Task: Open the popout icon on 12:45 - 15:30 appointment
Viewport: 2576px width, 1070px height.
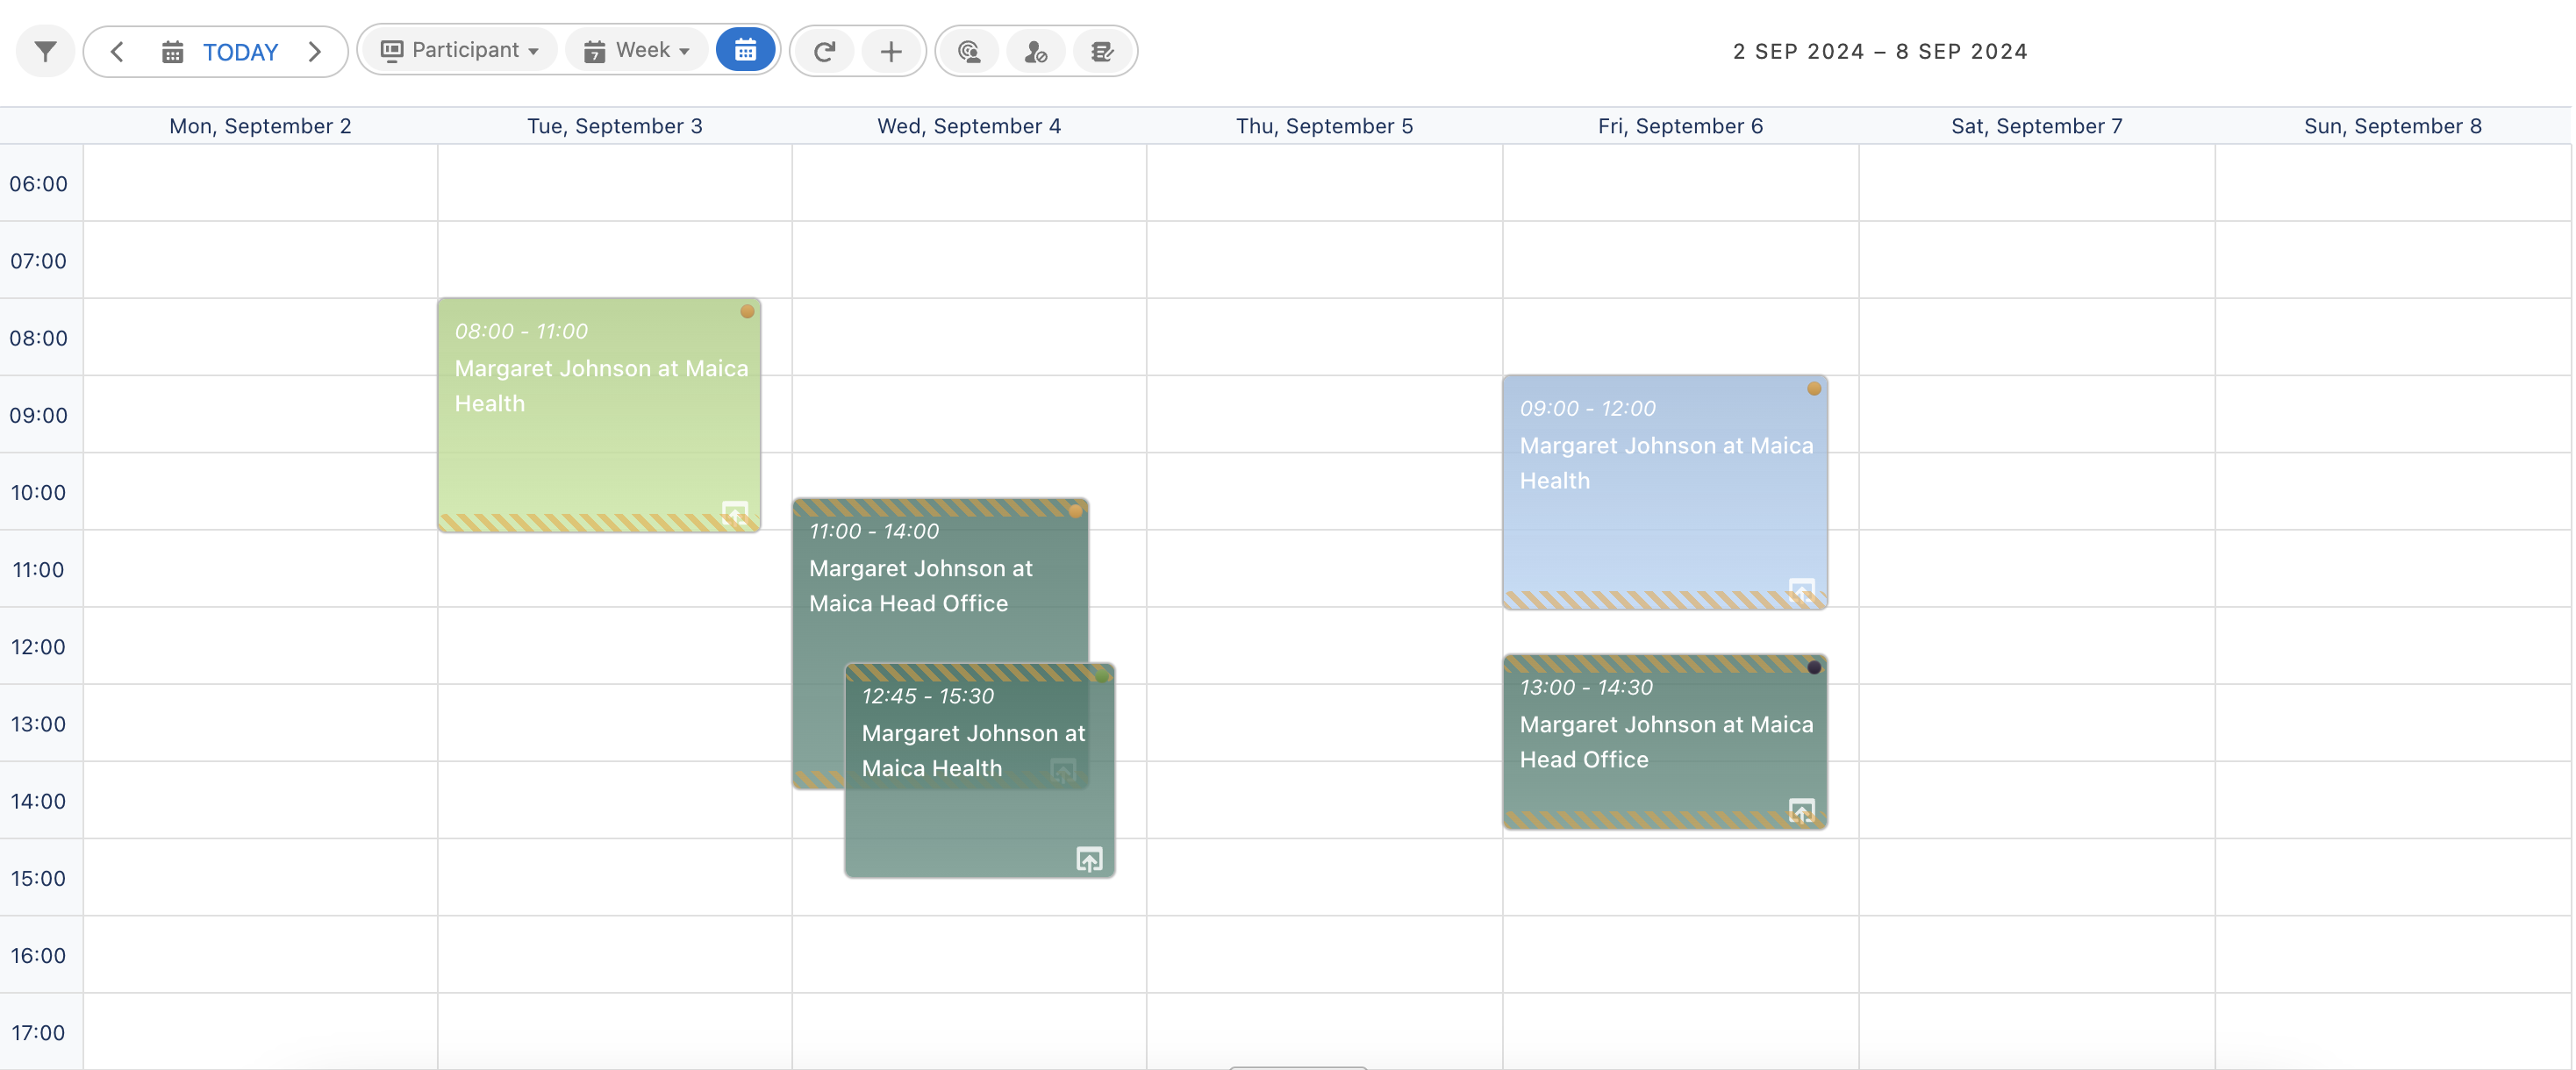Action: [x=1089, y=859]
